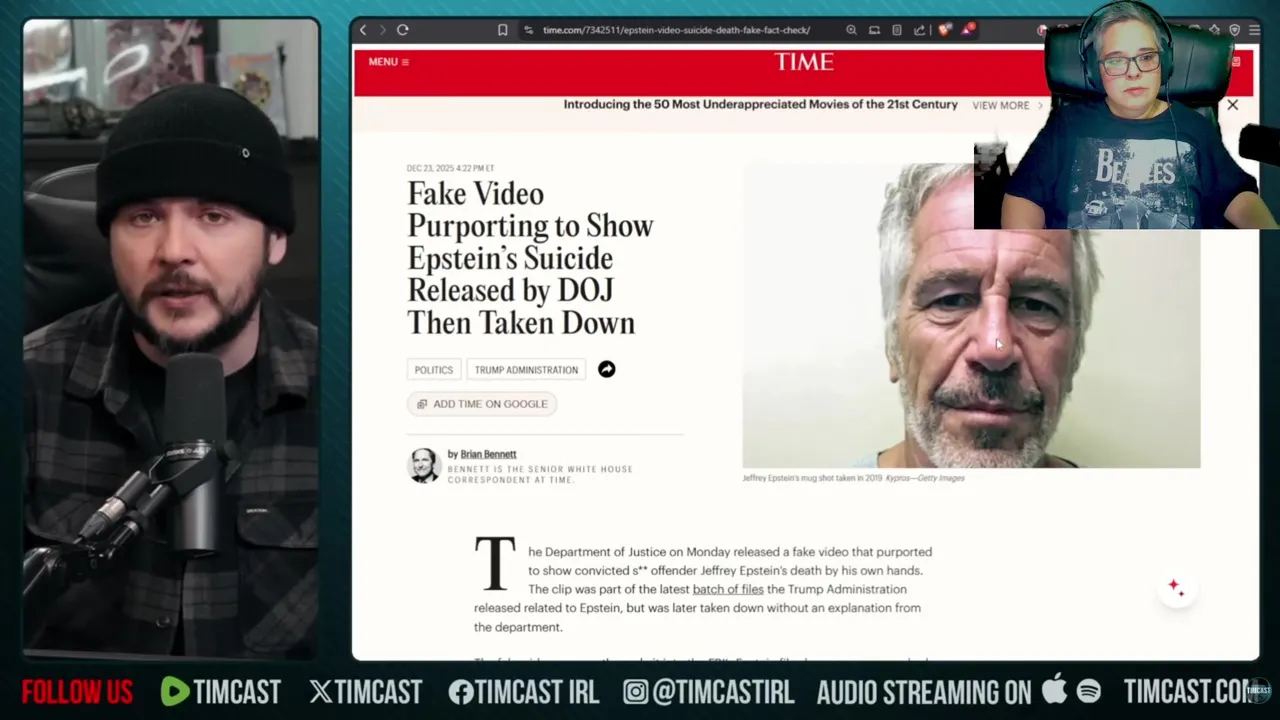Open the TRUMP ADMINISTRATION tag
1280x720 pixels.
click(x=526, y=370)
